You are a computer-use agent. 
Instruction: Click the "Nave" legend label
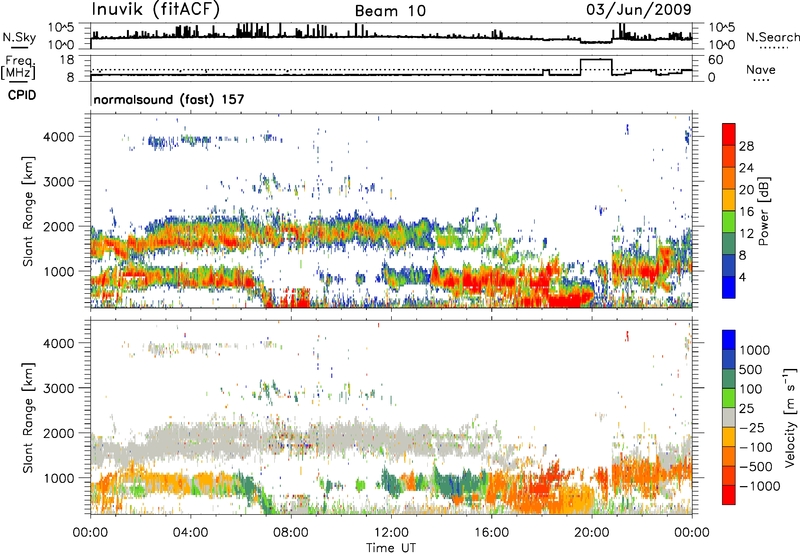761,69
